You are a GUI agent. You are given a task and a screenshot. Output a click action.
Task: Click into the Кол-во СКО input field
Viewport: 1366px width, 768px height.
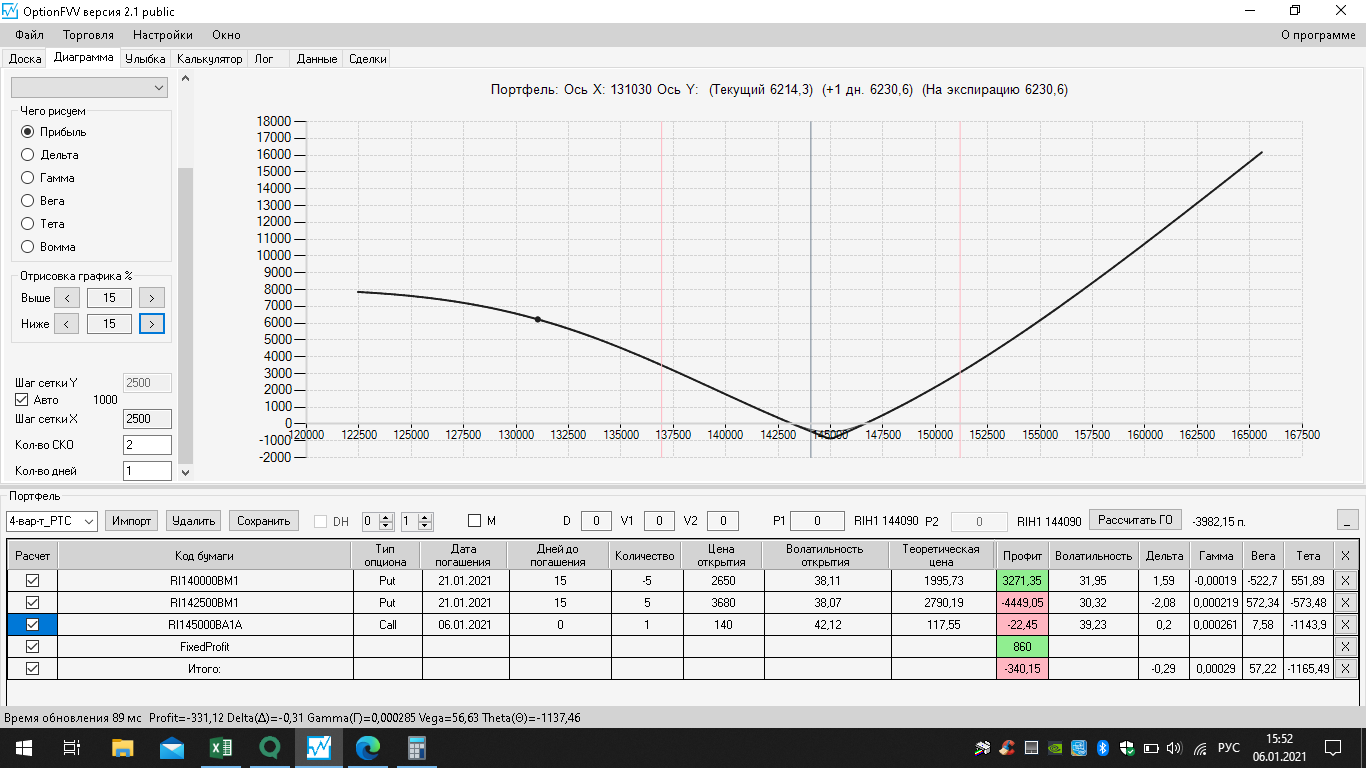point(147,445)
